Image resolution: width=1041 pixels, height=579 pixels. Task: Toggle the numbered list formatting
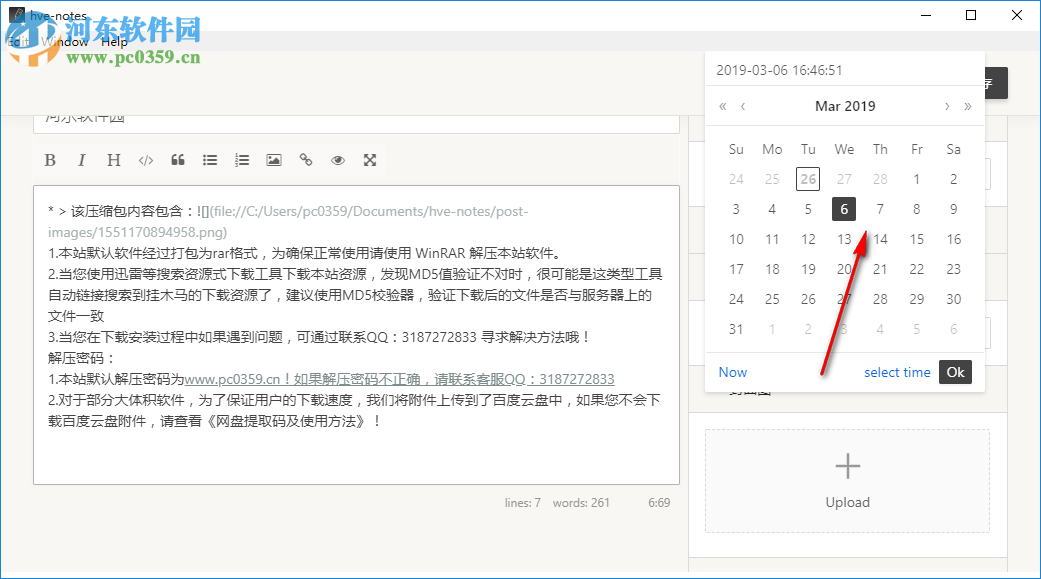241,159
